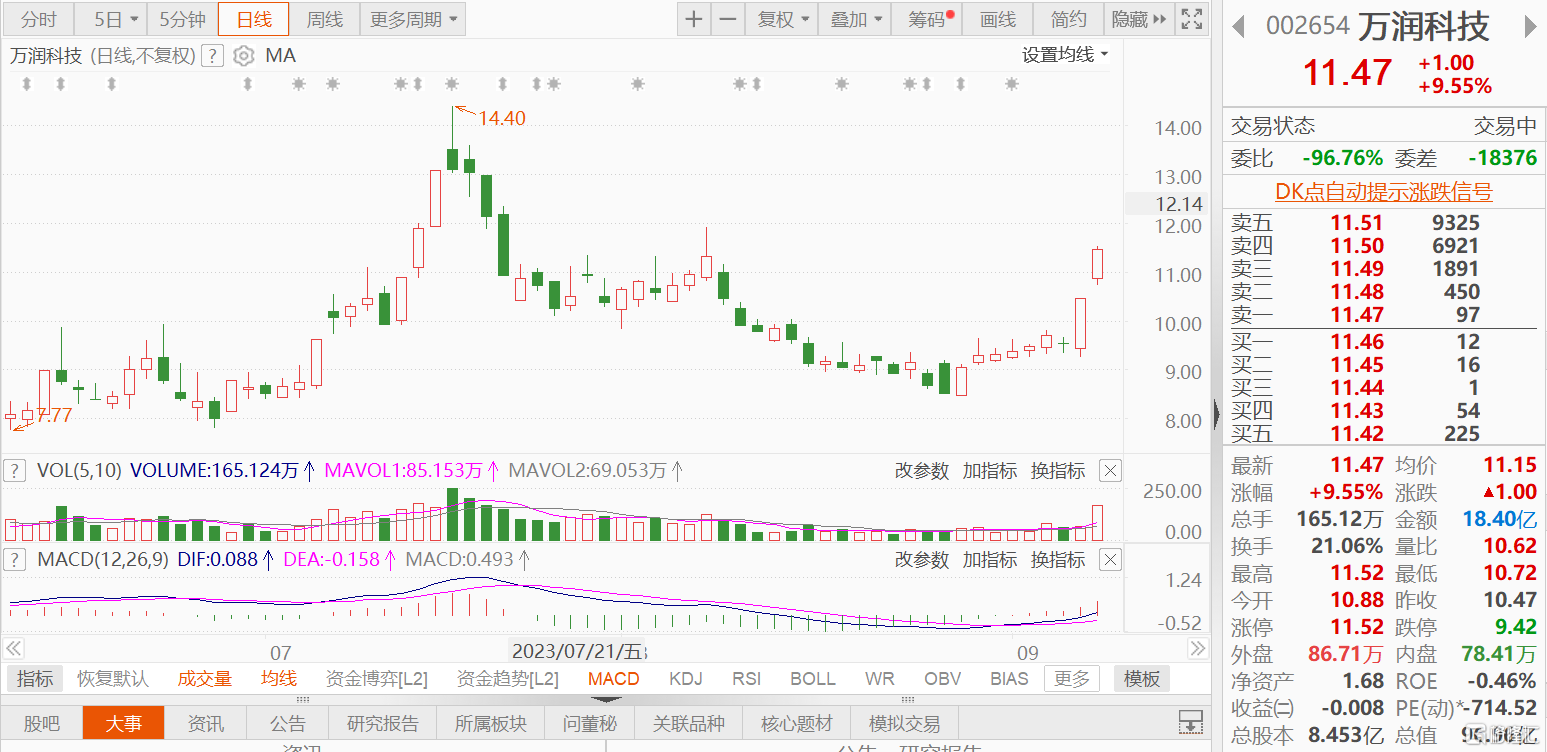Toggle the MACD indicator at bottom bar
The height and width of the screenshot is (752, 1547).
(x=613, y=679)
